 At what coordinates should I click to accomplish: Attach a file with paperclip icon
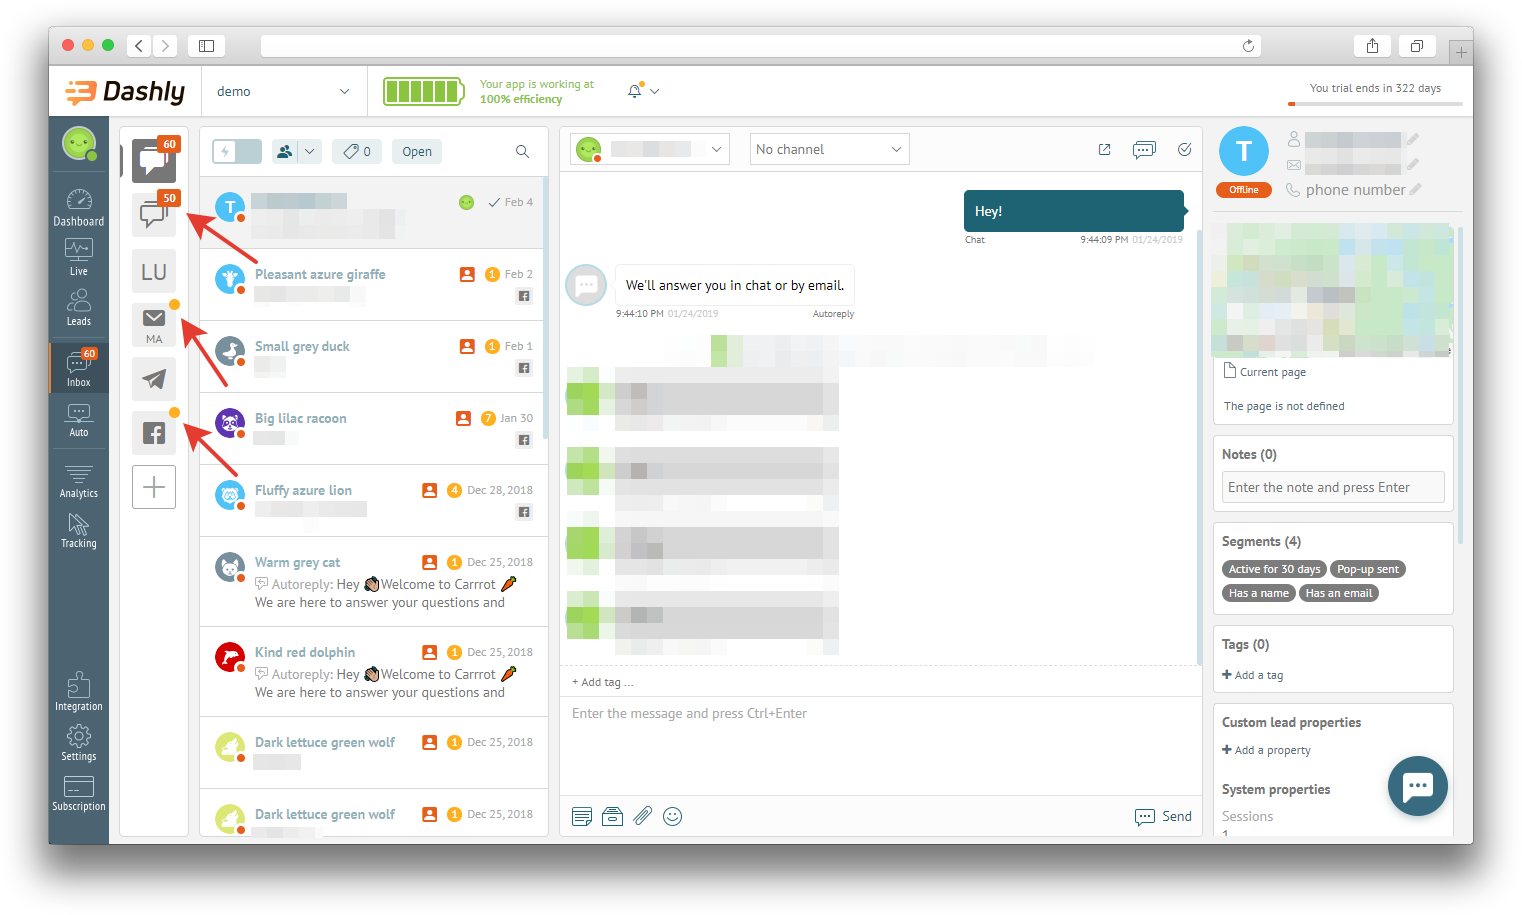click(x=643, y=816)
